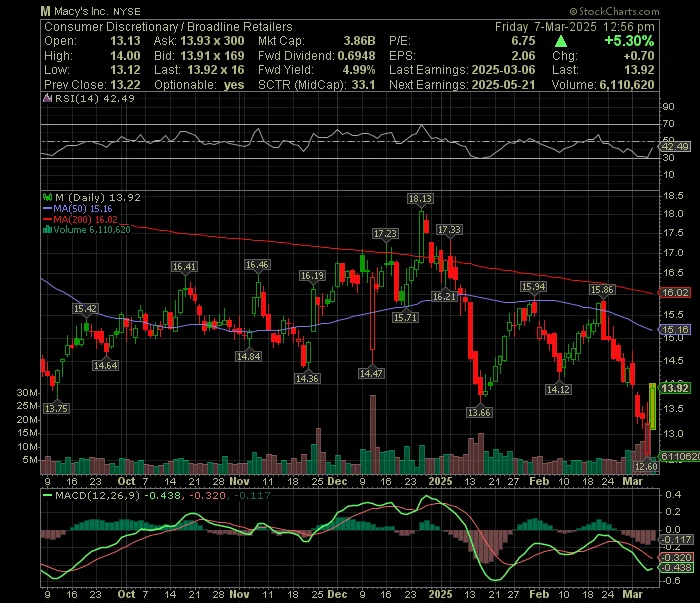Click the green Volume legend in price panel
Viewport: 700px width, 603px height.
(x=92, y=230)
